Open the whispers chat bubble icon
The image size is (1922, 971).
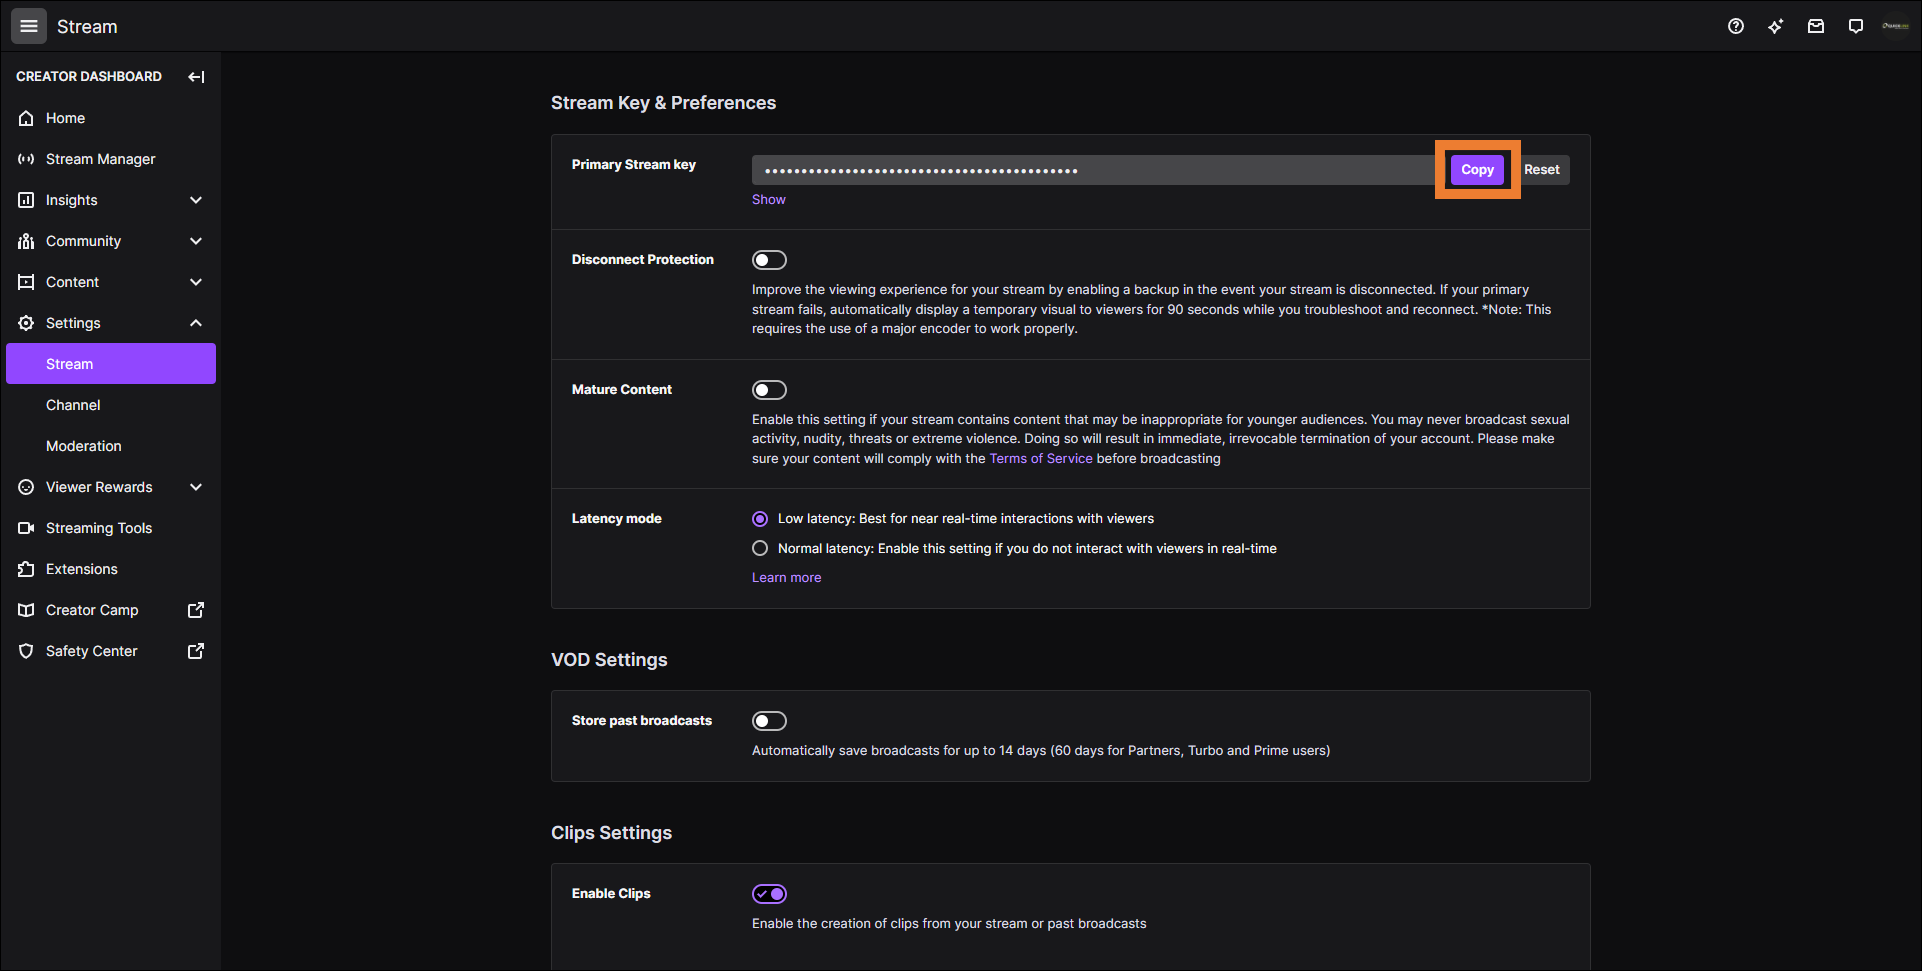(x=1856, y=26)
